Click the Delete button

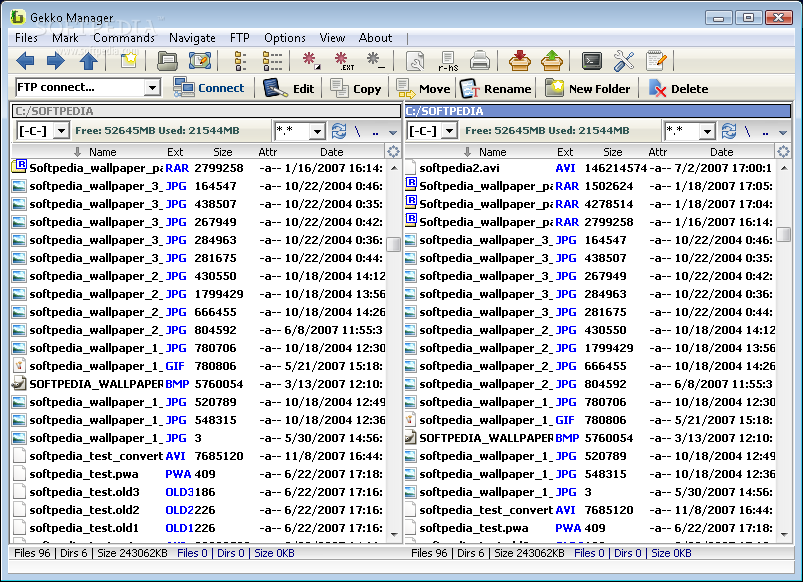click(x=679, y=89)
